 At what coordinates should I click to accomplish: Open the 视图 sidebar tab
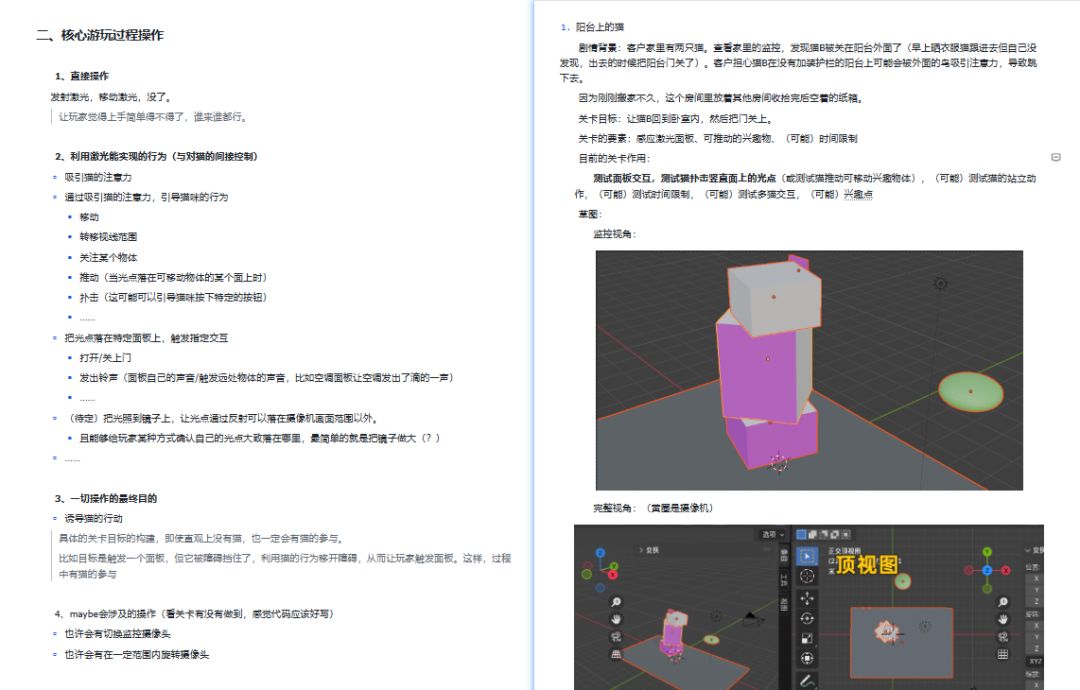785,605
